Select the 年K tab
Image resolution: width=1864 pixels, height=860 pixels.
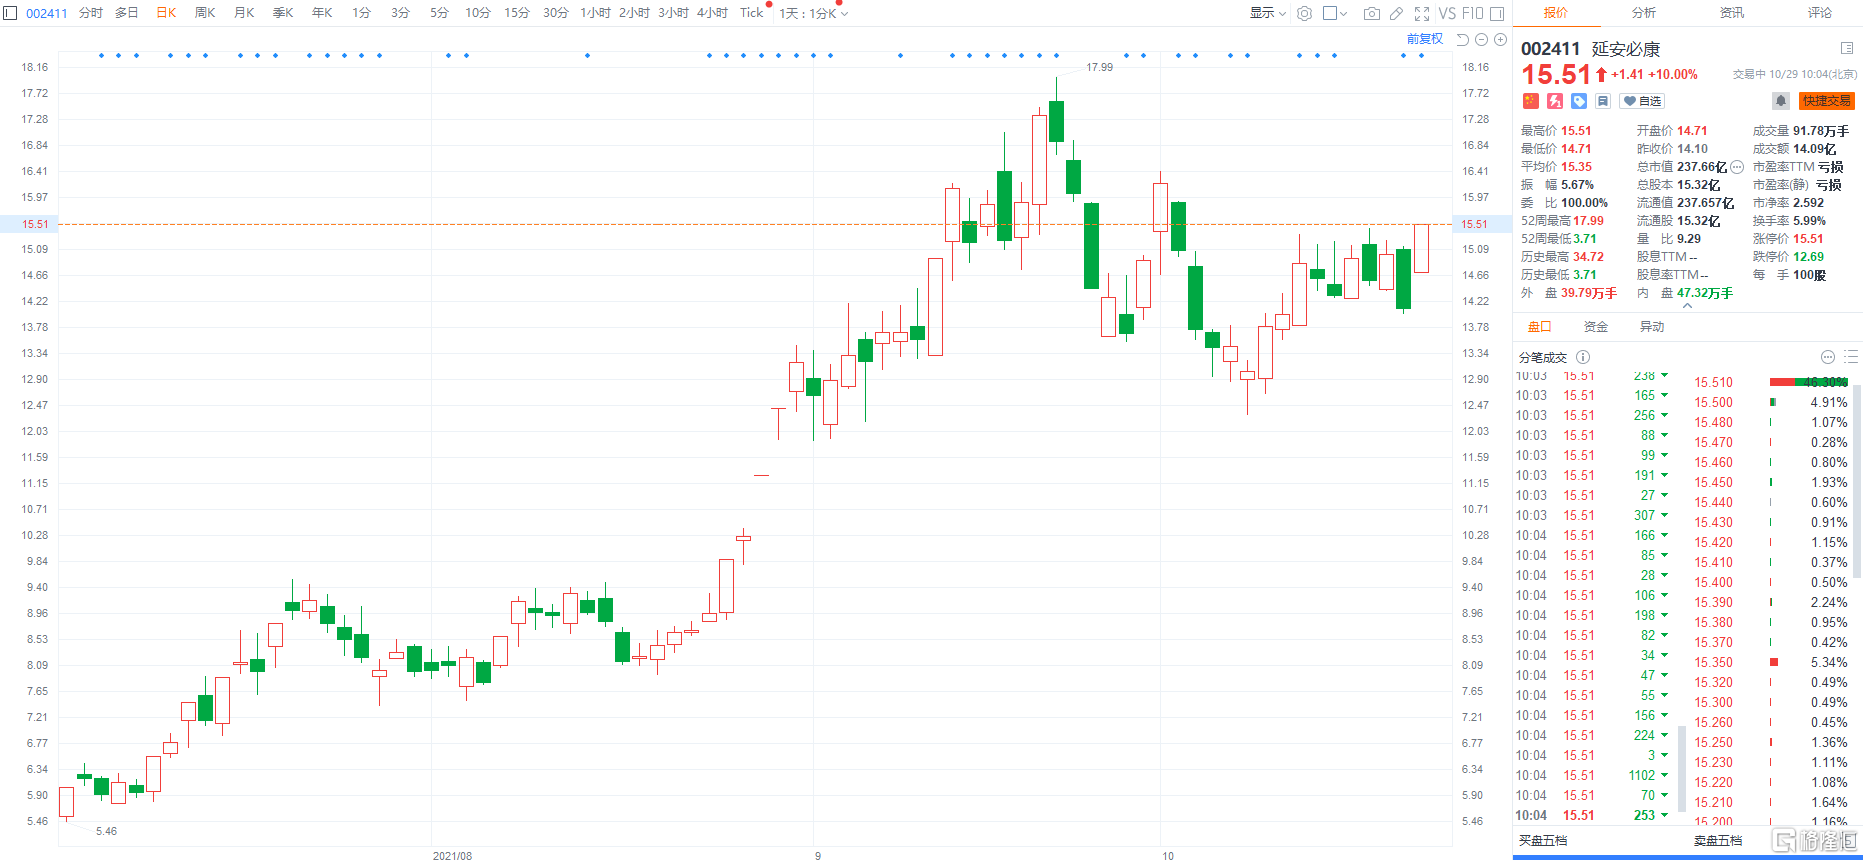pyautogui.click(x=322, y=13)
